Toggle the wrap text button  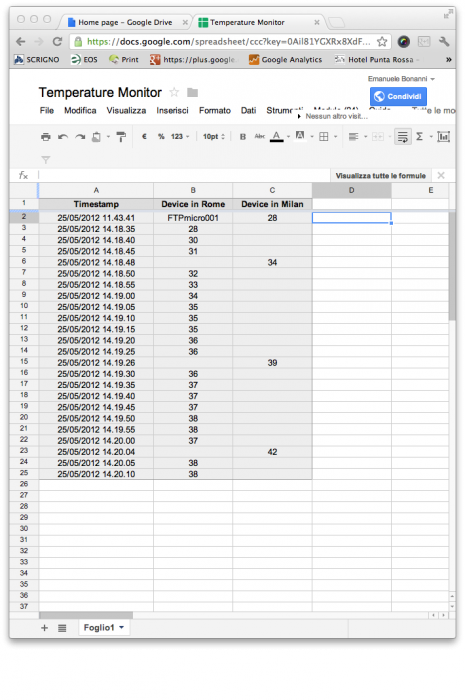(403, 137)
